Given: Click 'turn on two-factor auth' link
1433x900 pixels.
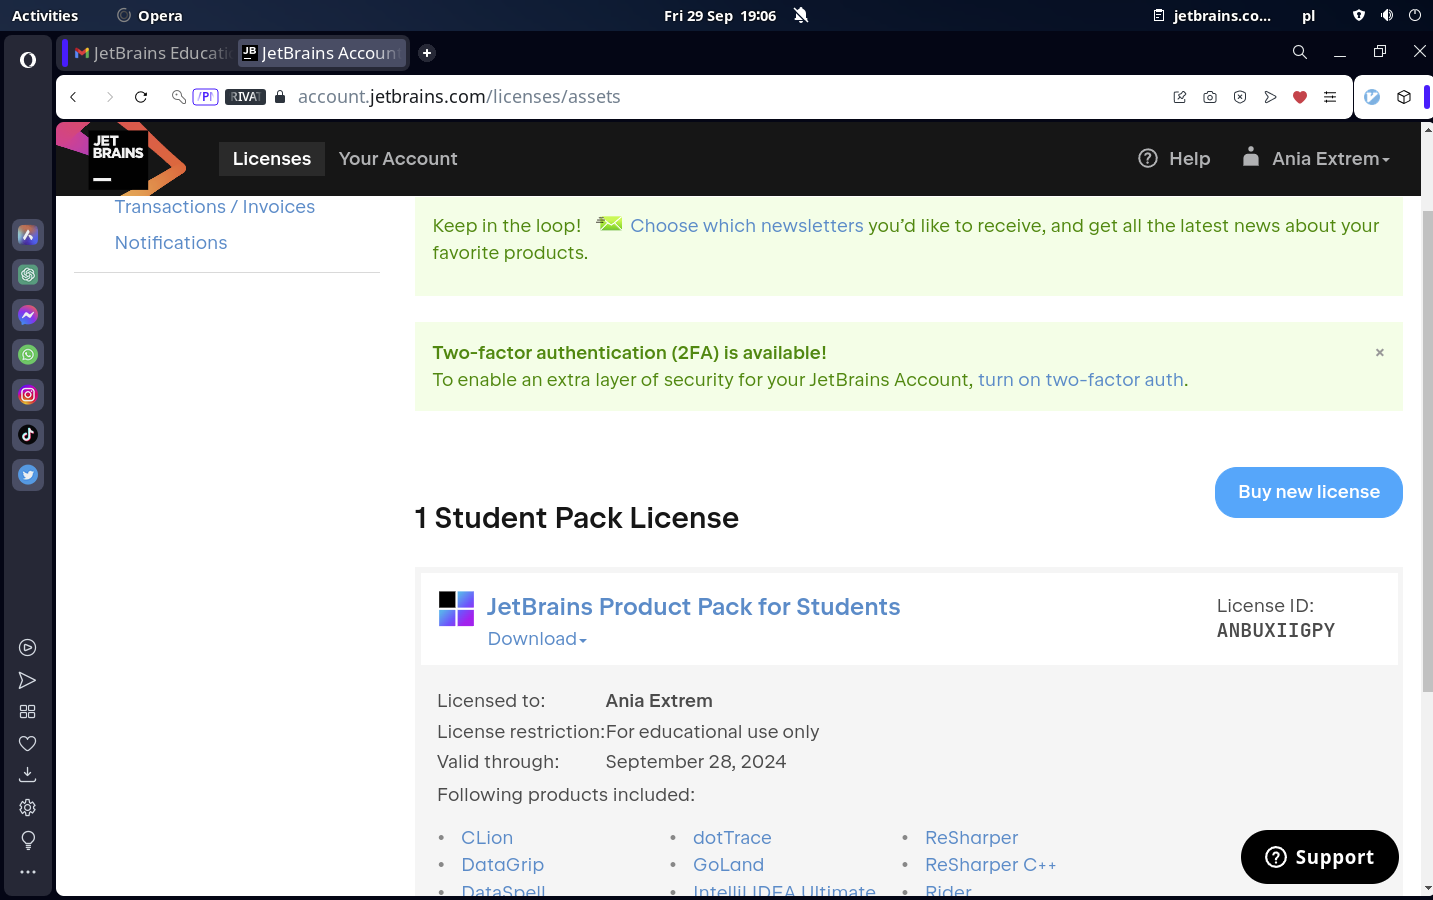Looking at the screenshot, I should [1081, 380].
